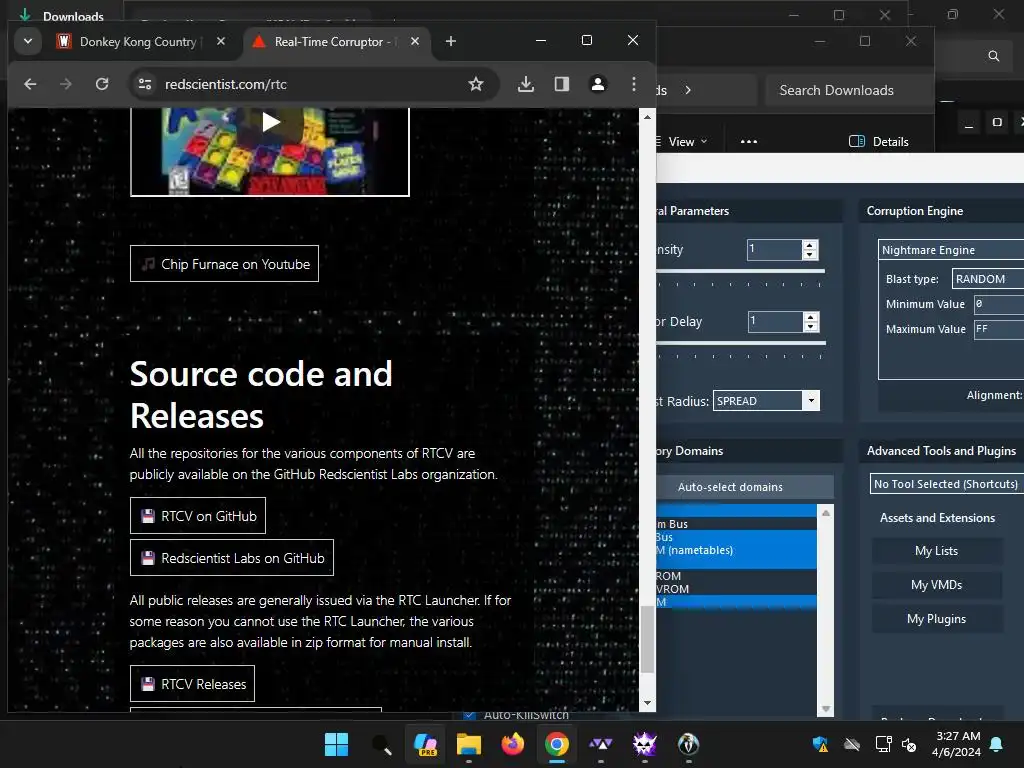Play the video thumbnail

tap(270, 121)
